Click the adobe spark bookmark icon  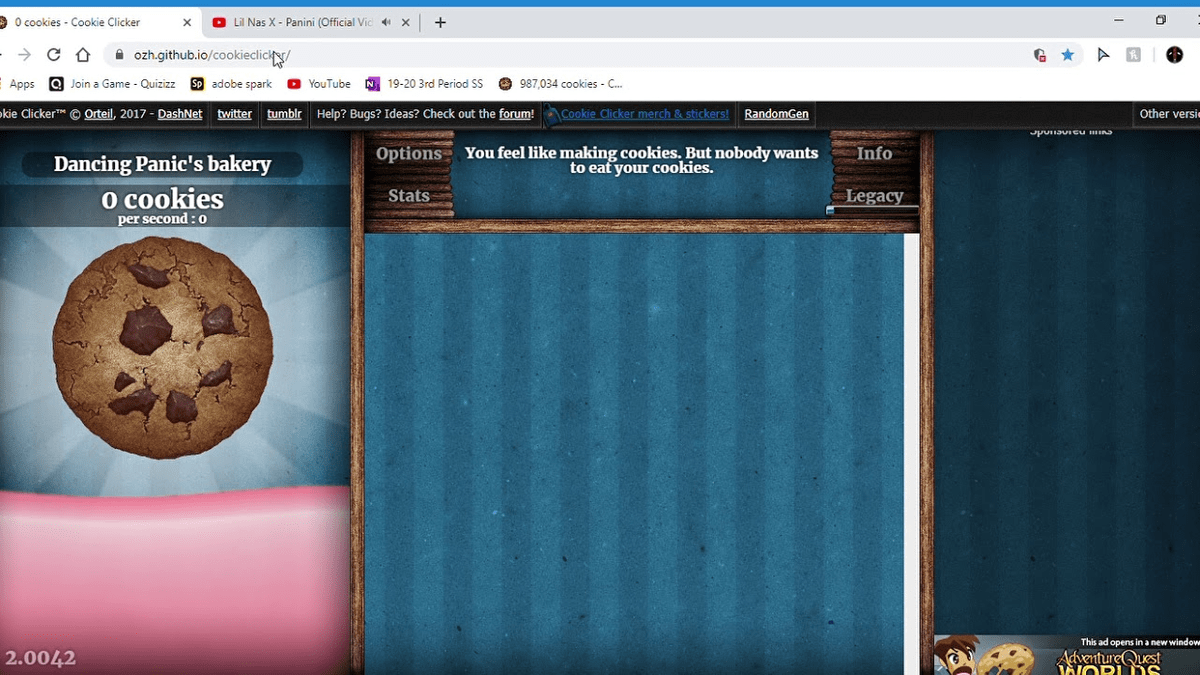(196, 83)
